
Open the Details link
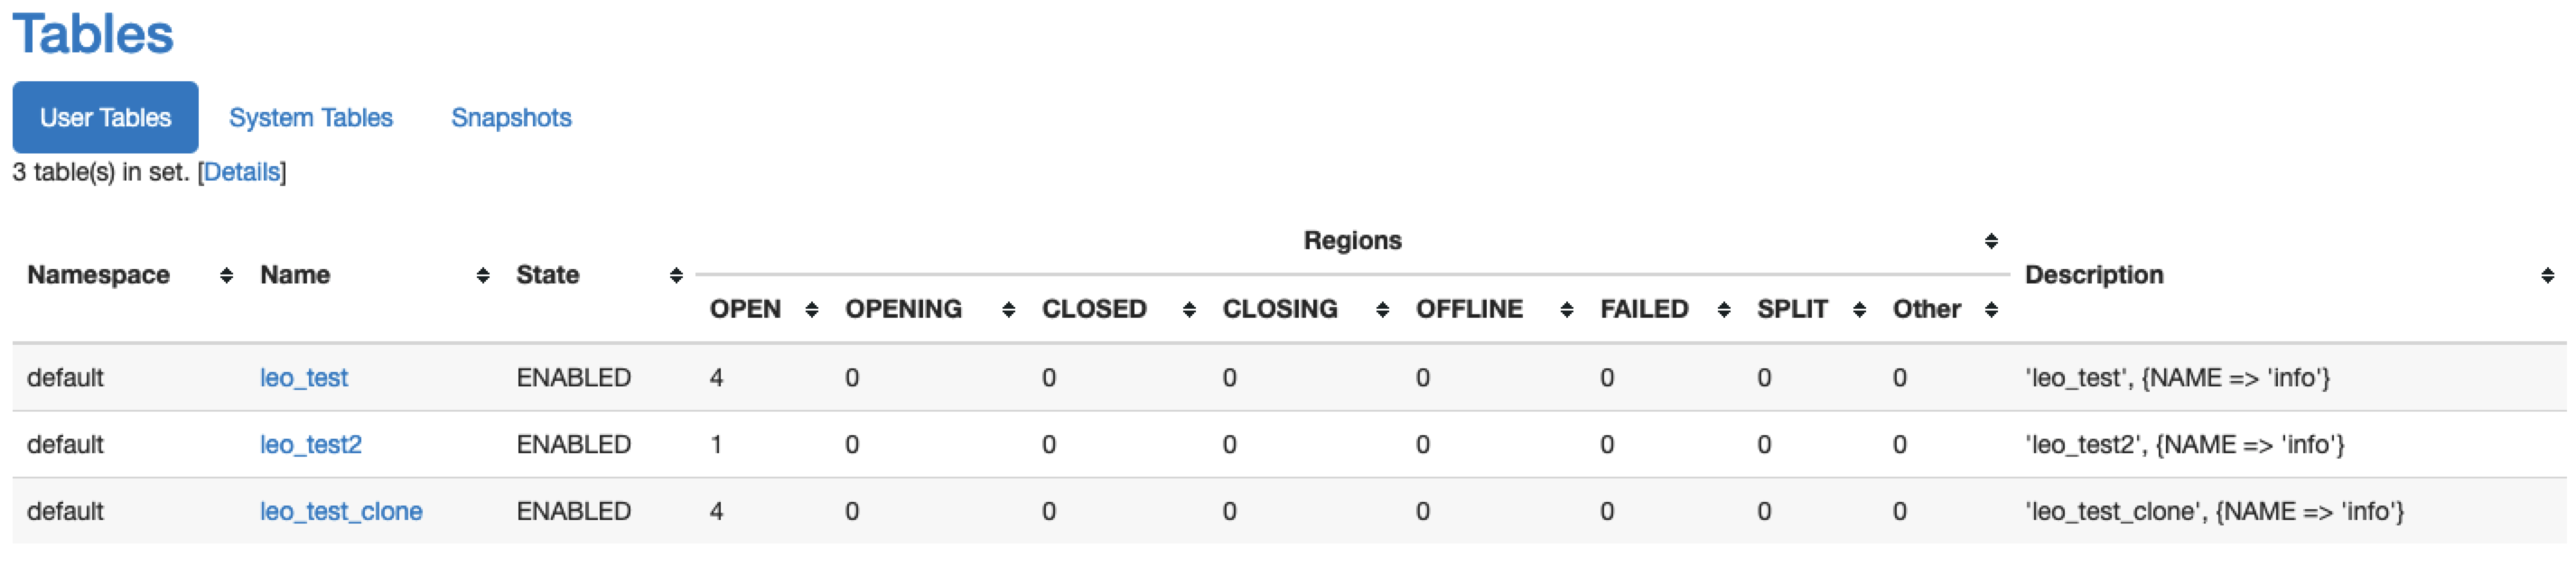pyautogui.click(x=242, y=172)
